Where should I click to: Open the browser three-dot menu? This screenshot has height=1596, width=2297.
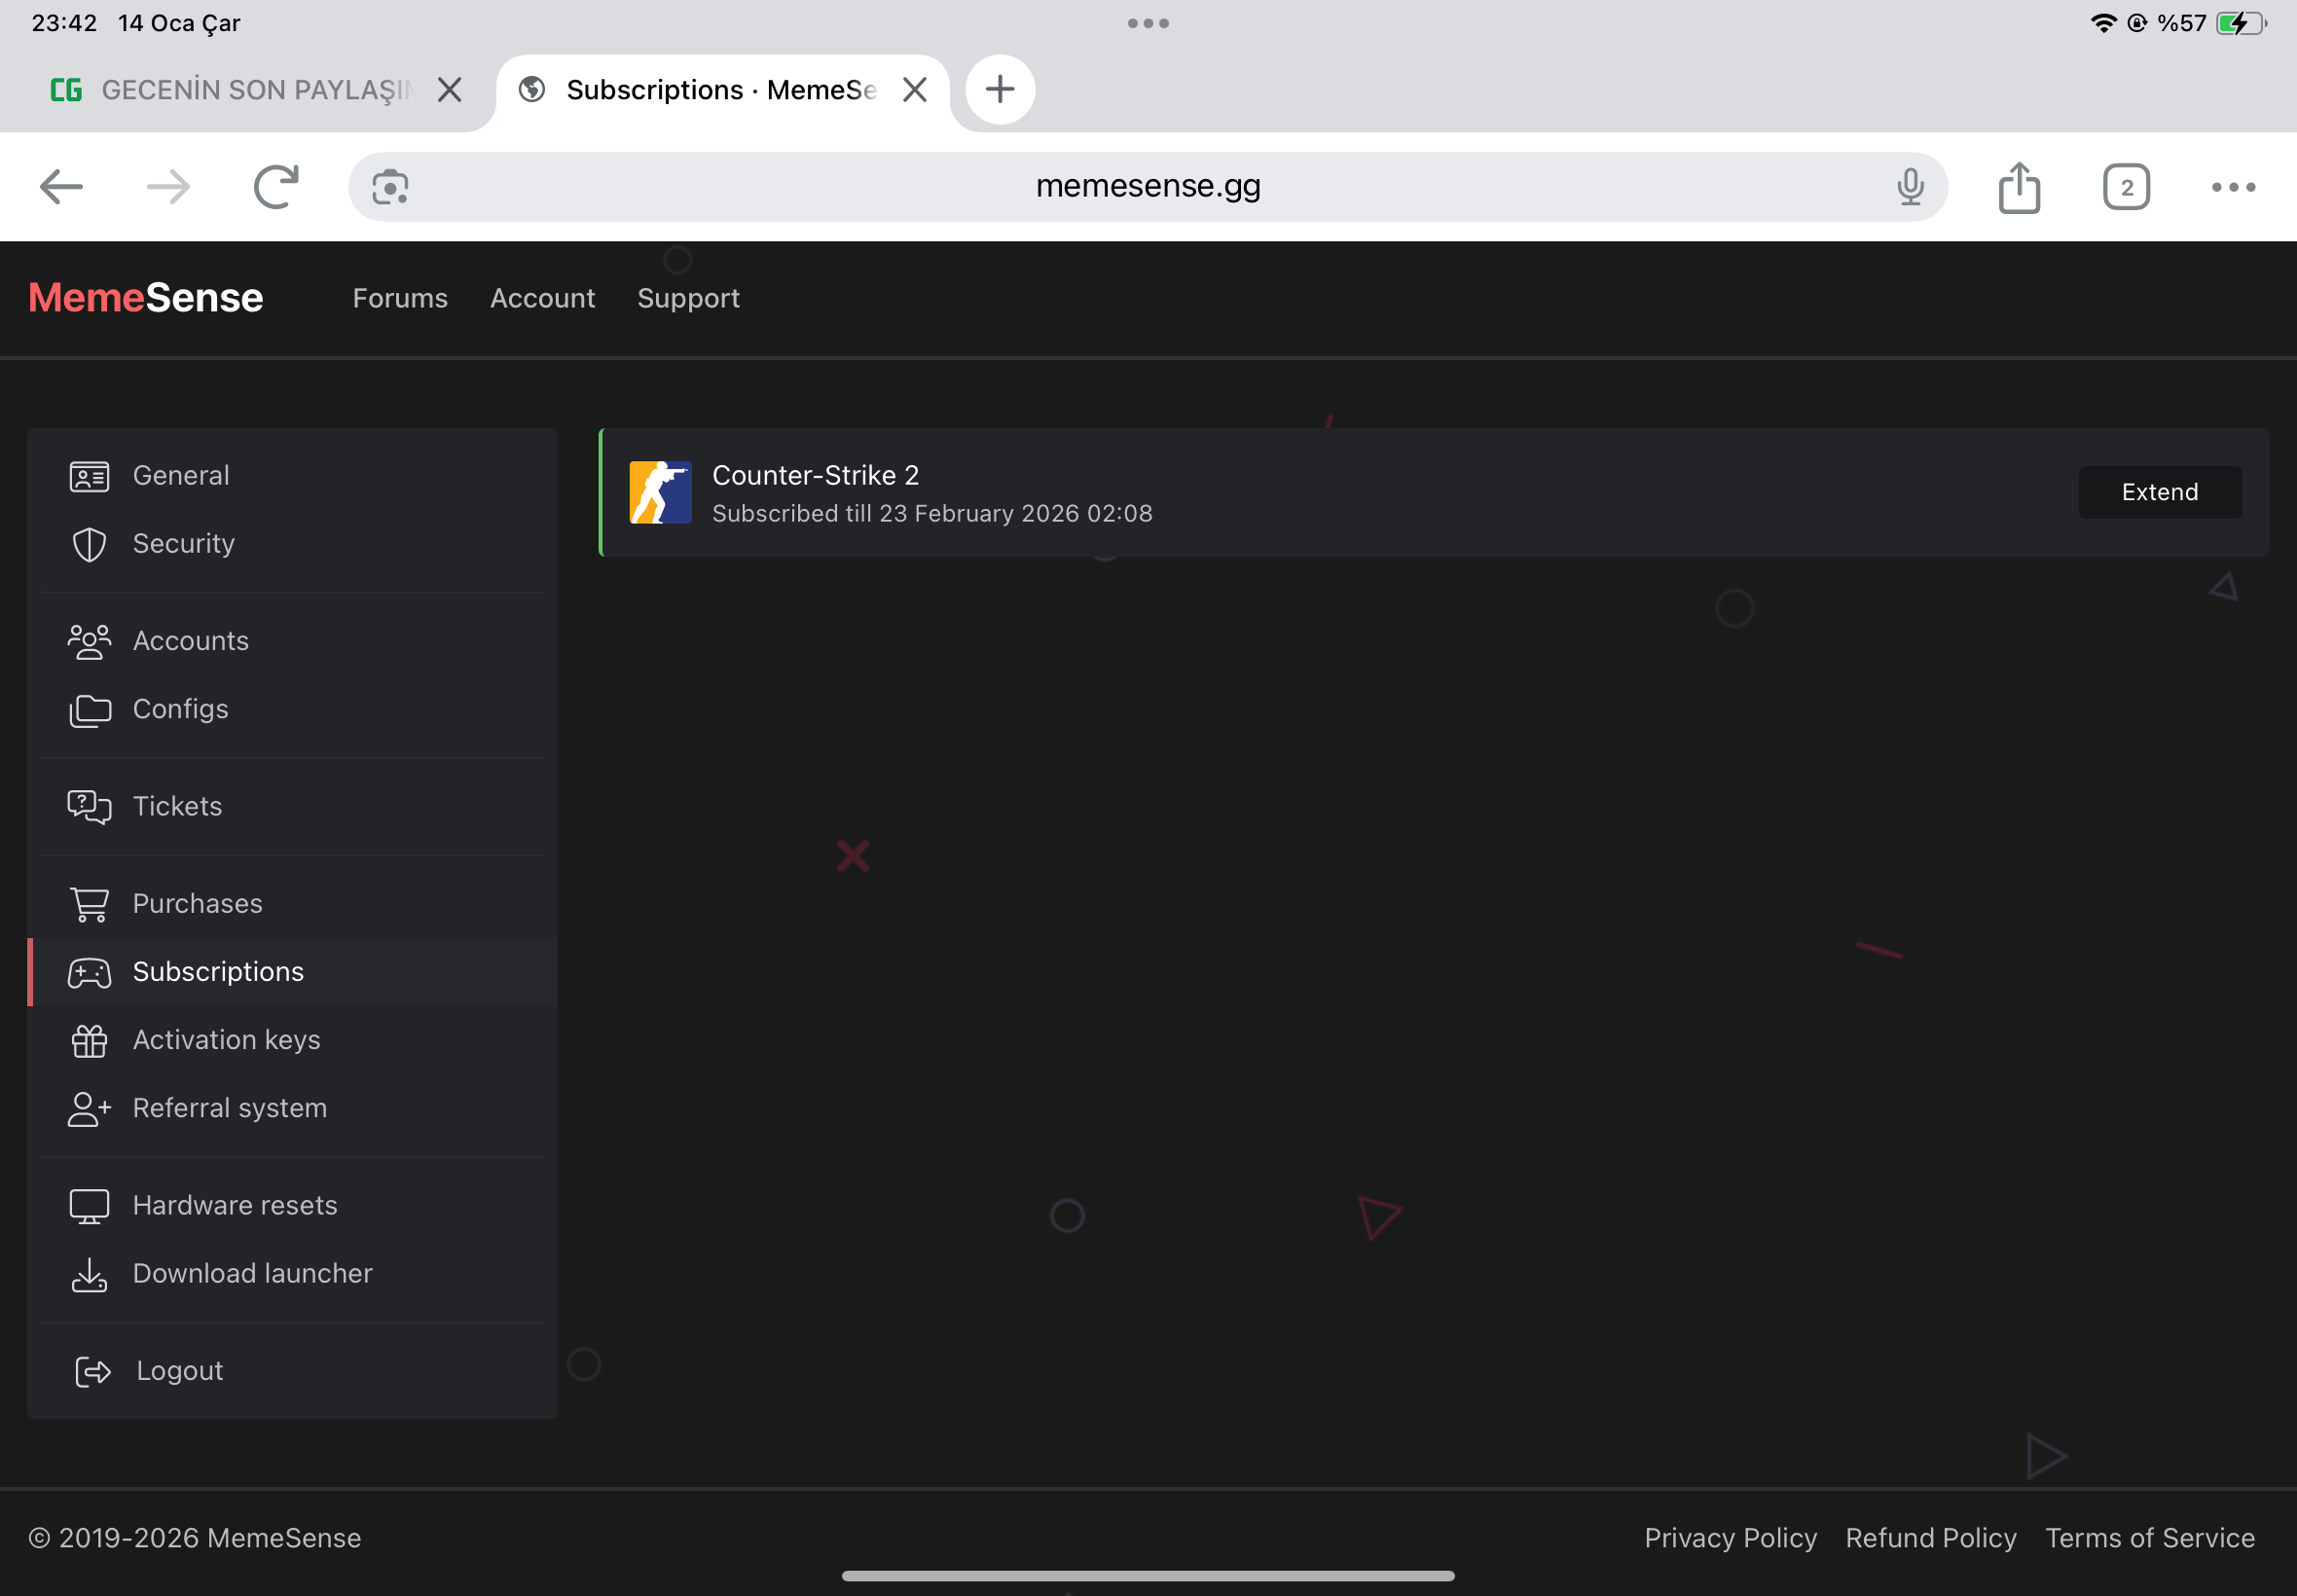(x=2233, y=187)
